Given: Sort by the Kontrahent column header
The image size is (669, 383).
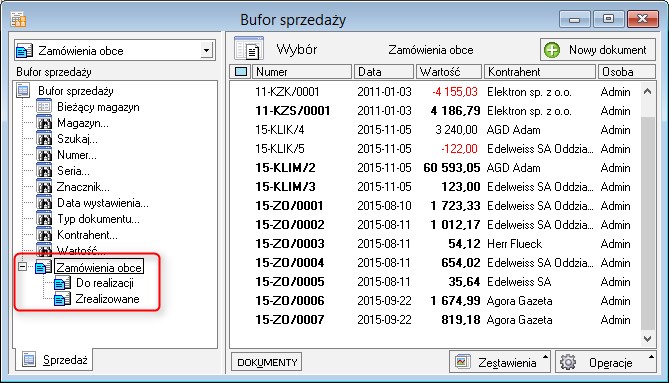Looking at the screenshot, I should pos(540,72).
